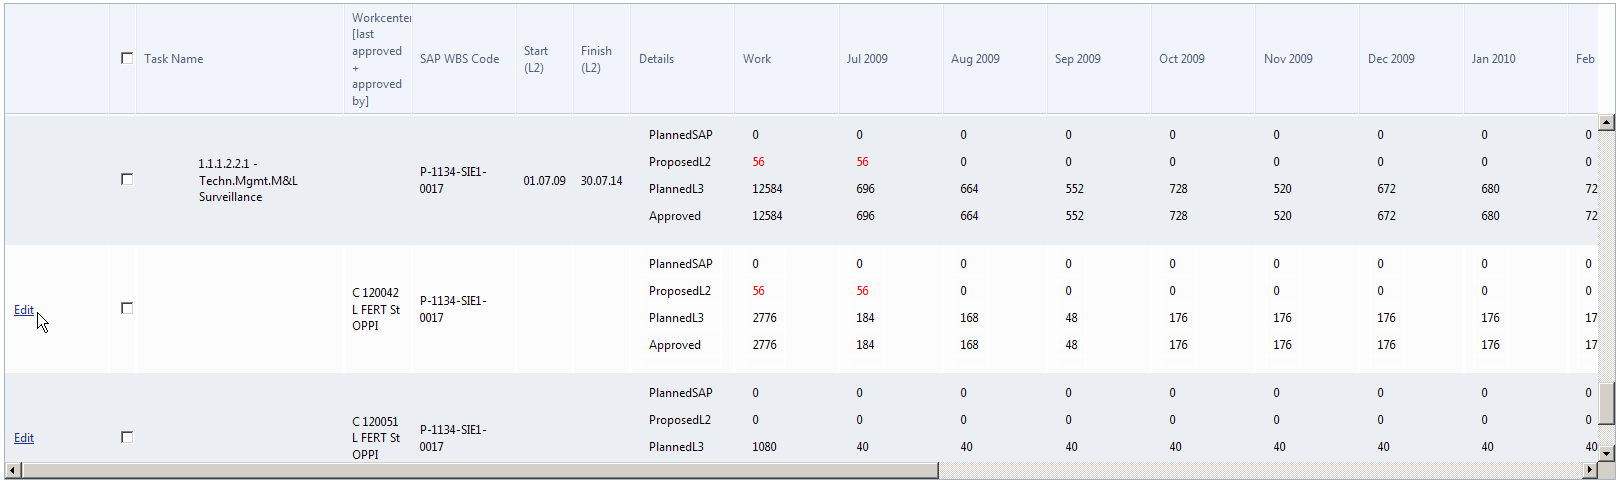Select the Finish (L2) column header

596,59
